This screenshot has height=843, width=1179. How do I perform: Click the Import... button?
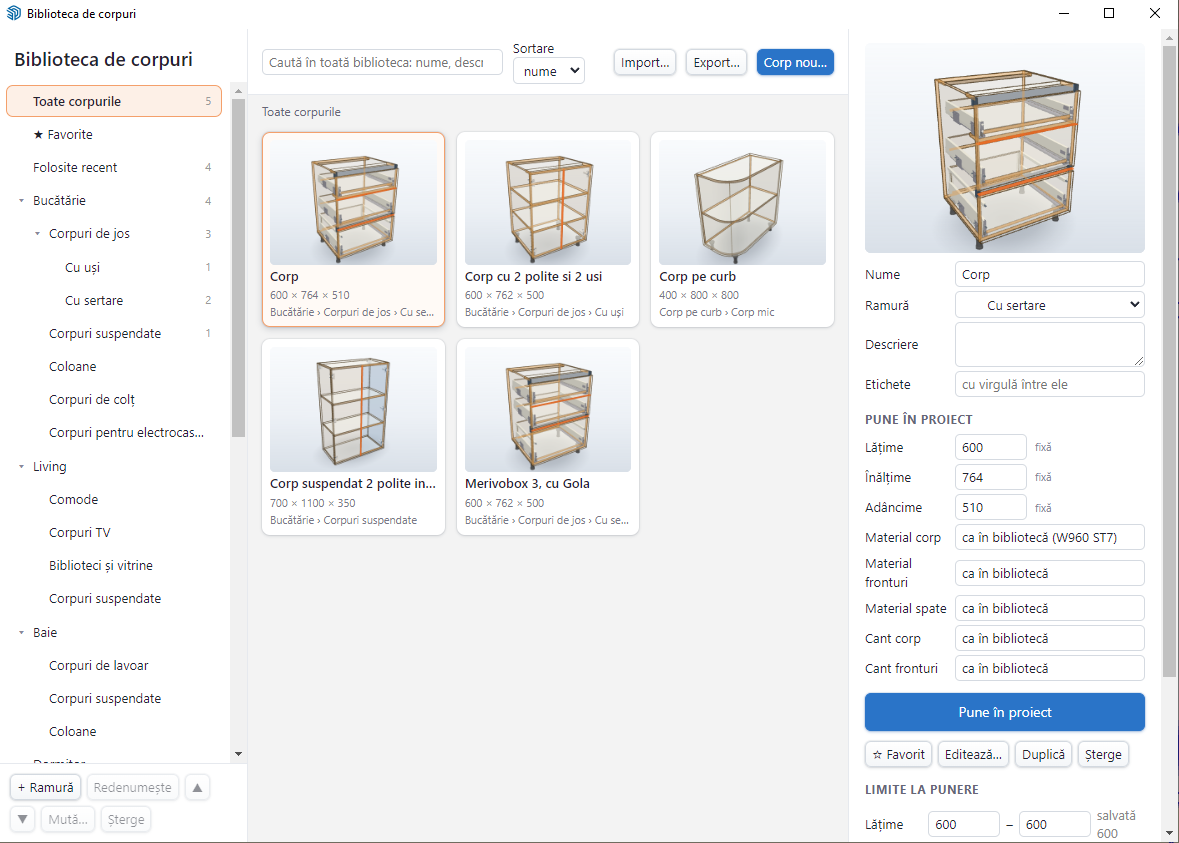click(x=645, y=62)
